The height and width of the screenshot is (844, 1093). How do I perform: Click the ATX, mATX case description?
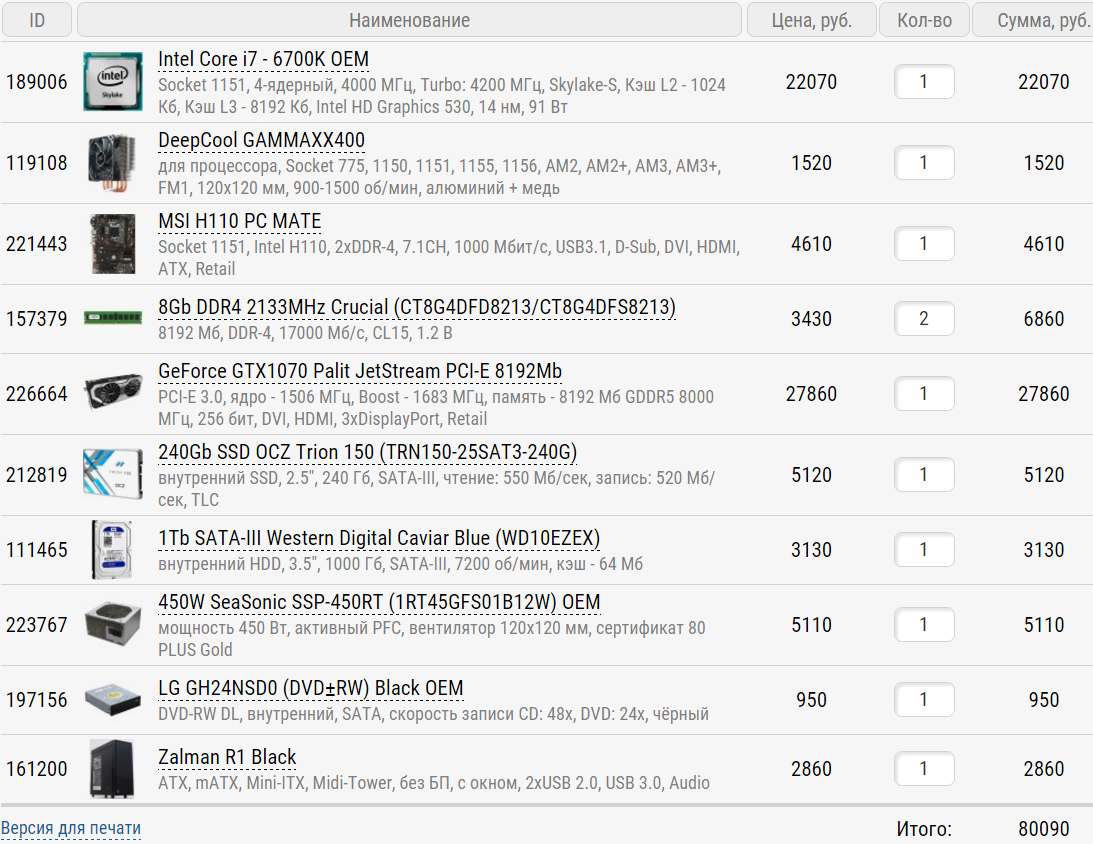pos(434,783)
